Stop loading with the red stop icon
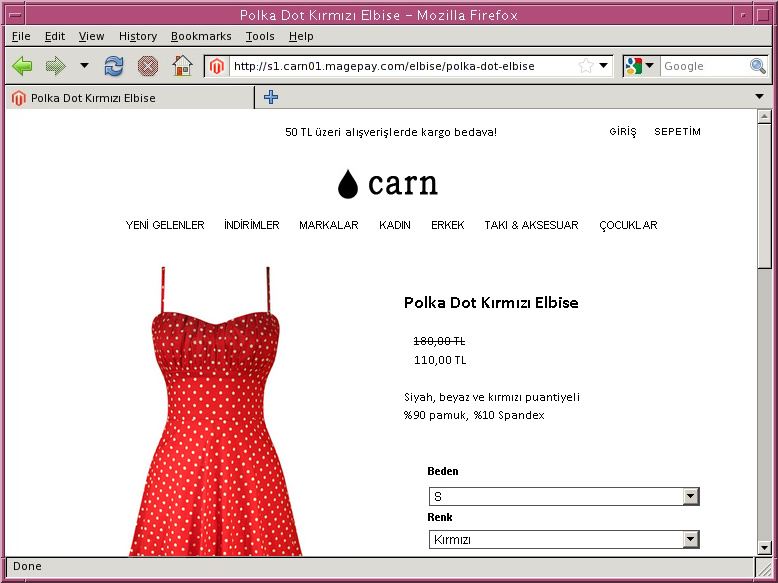This screenshot has height=583, width=778. tap(148, 66)
